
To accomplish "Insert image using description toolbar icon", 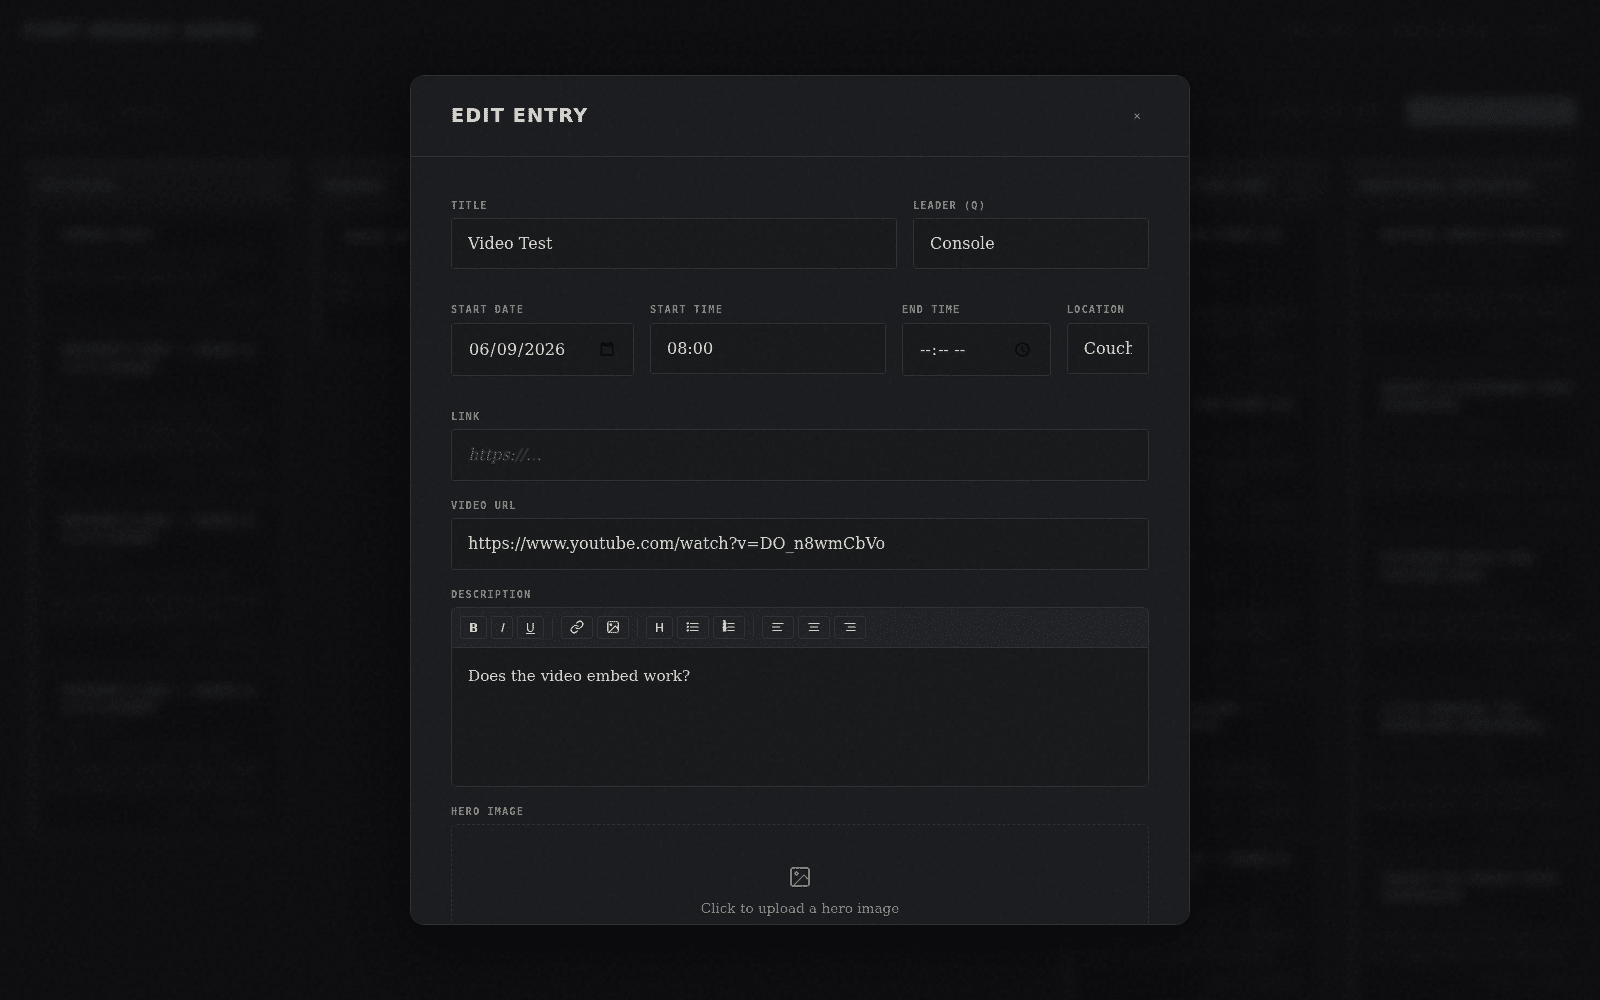I will pos(613,627).
